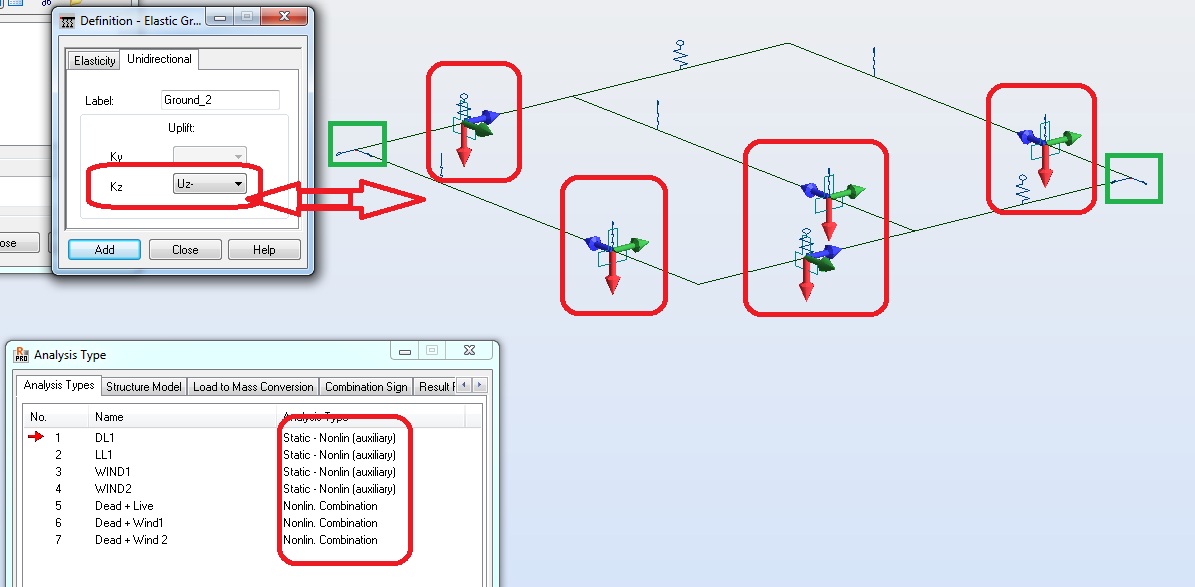Click the Name column header

[x=183, y=417]
